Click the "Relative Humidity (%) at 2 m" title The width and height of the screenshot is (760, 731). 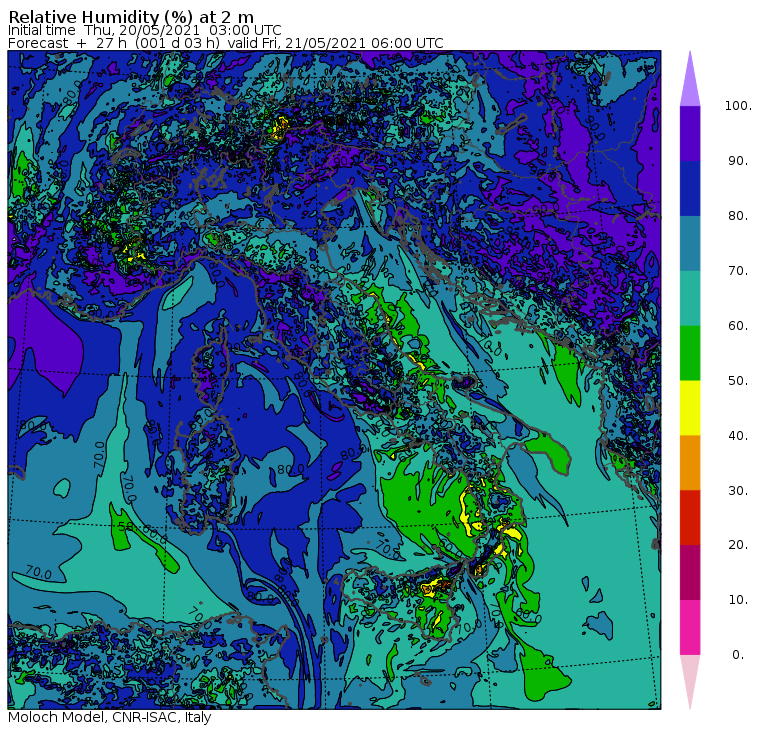(x=131, y=17)
